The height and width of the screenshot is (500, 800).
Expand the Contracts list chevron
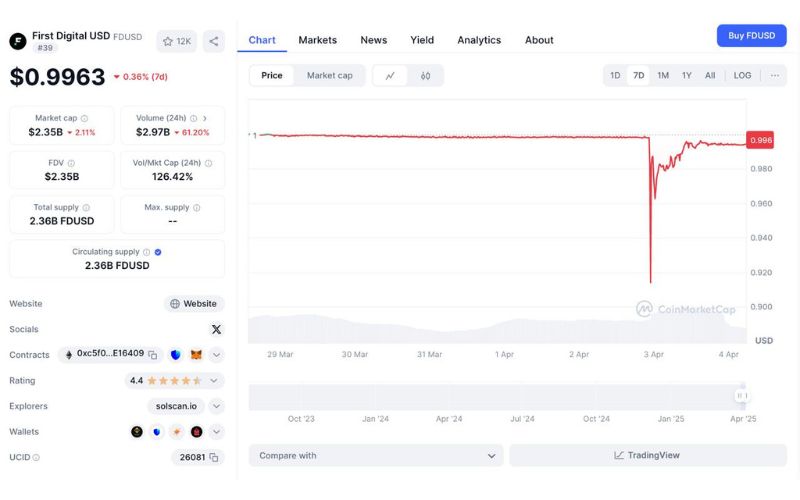point(216,354)
